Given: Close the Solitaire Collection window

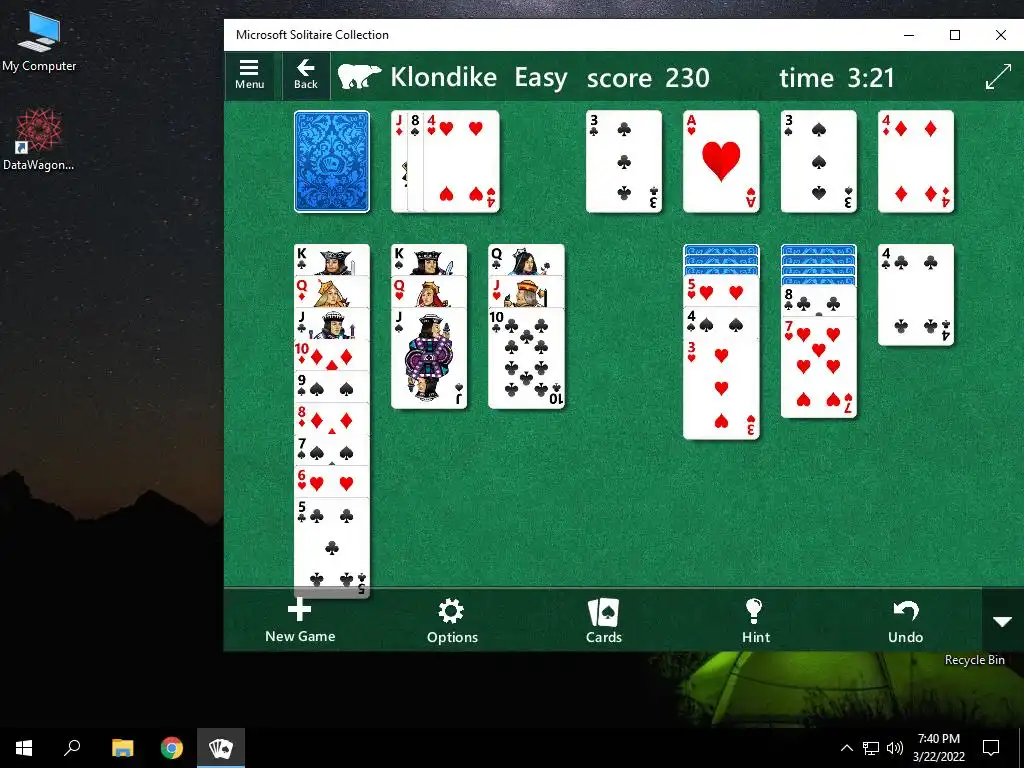Looking at the screenshot, I should [x=1000, y=35].
